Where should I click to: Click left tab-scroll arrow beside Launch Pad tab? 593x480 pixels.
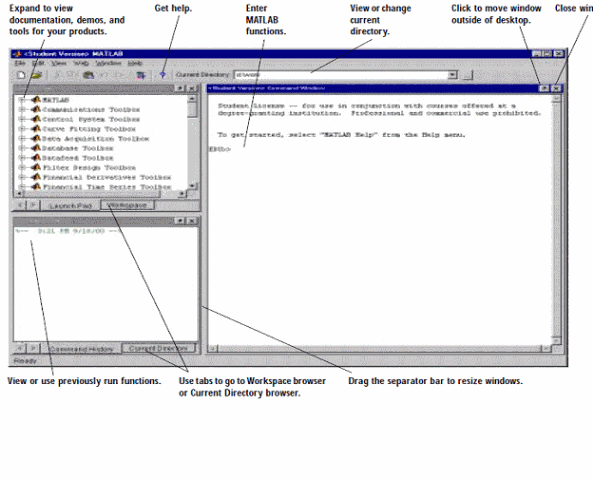[20, 205]
